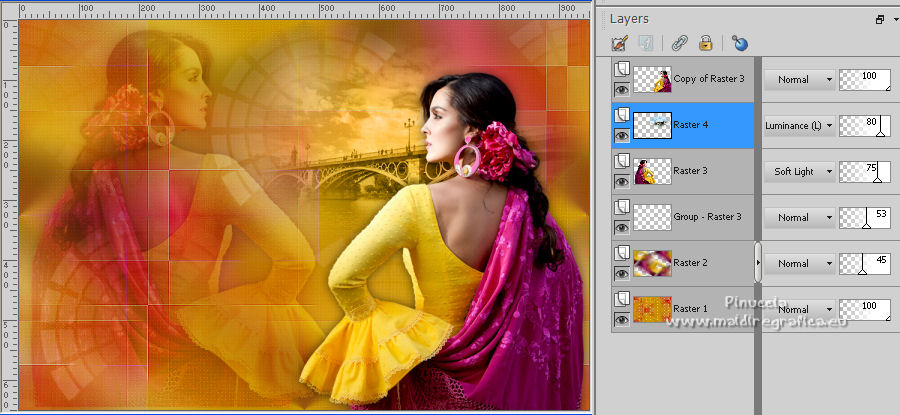Select the Copy of Raster 3 layer name
The height and width of the screenshot is (415, 900).
coord(709,79)
